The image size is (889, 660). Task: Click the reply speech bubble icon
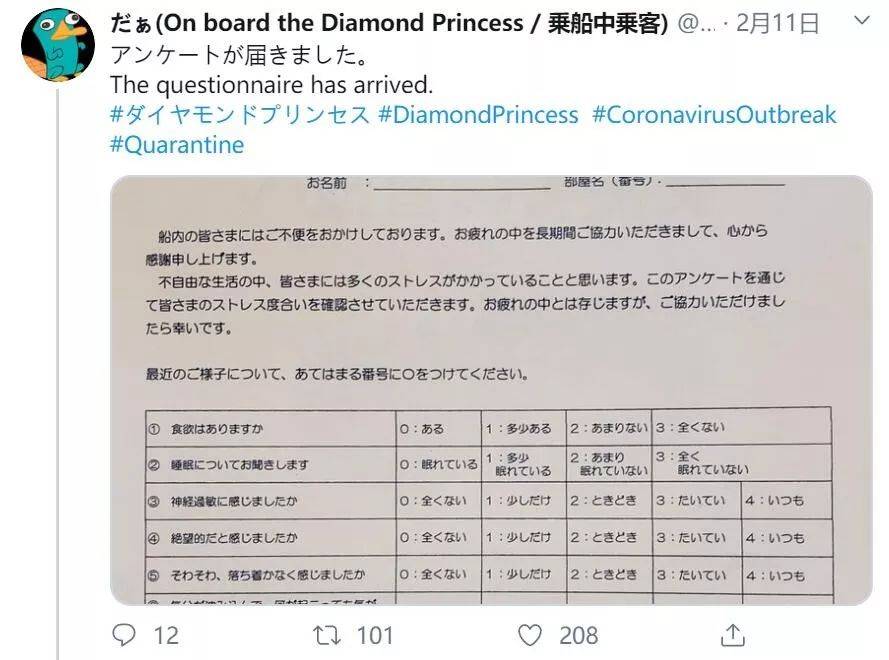124,634
